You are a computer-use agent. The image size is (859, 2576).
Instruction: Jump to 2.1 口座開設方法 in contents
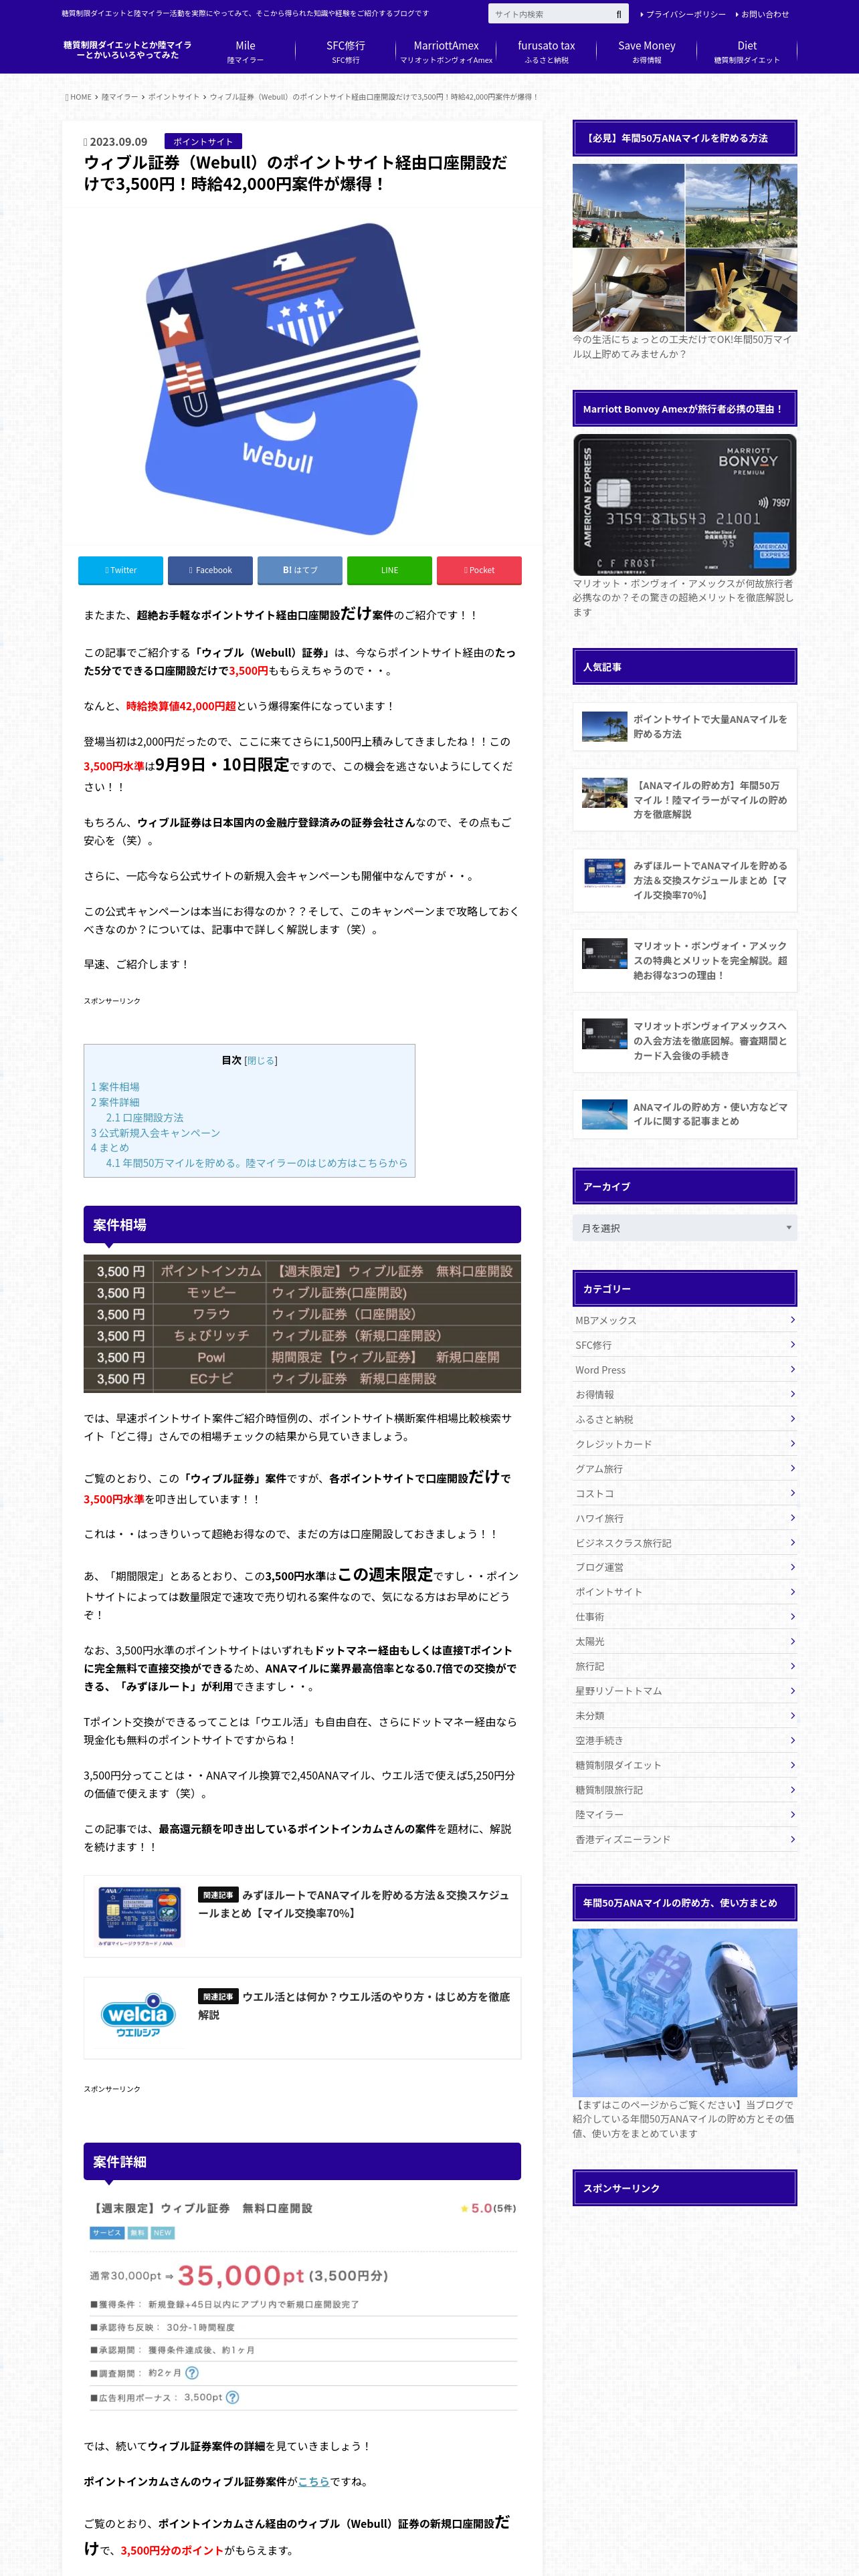(145, 1117)
